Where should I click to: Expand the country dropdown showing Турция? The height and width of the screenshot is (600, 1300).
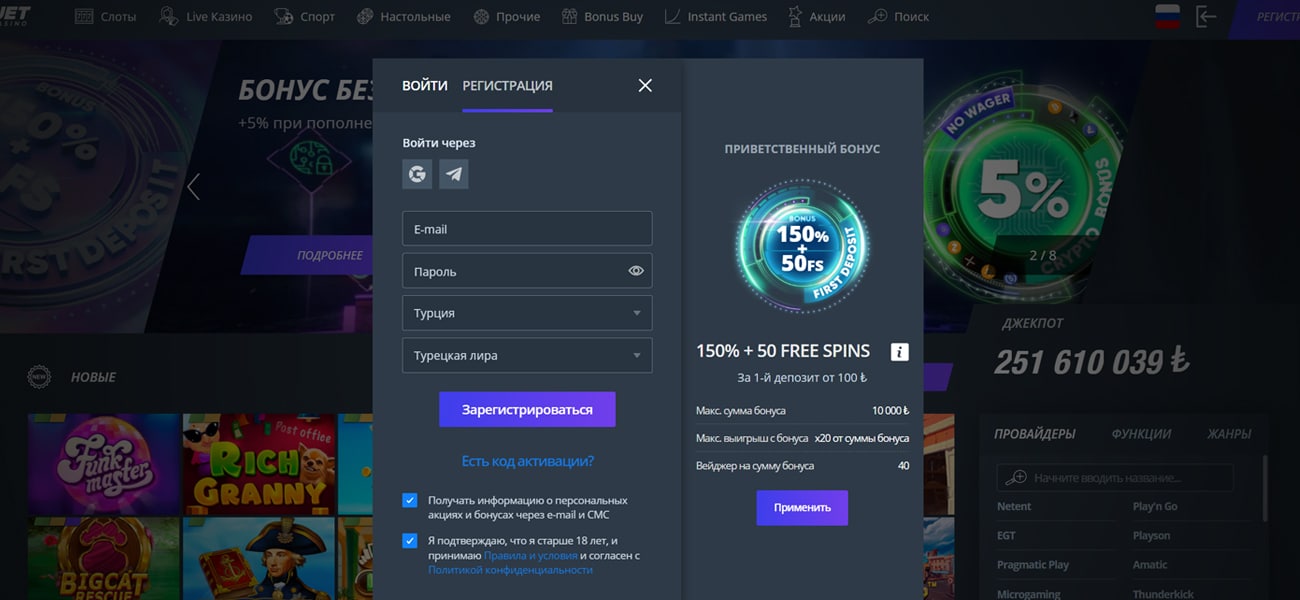tap(527, 313)
